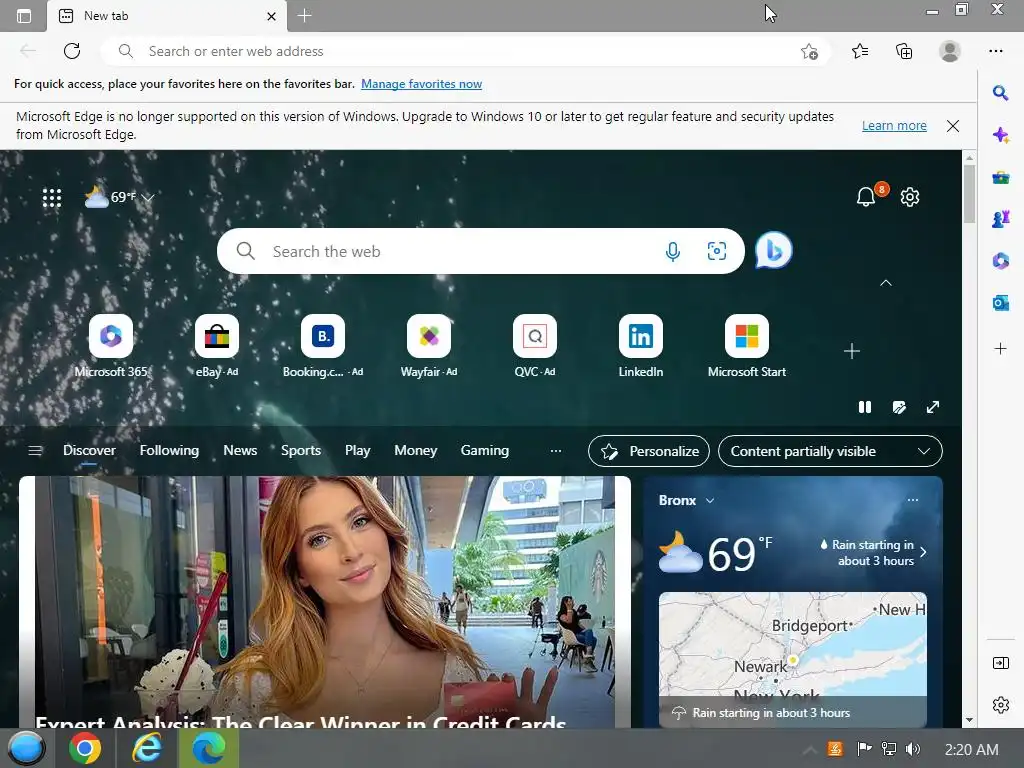Edit background image icon

[x=899, y=408]
